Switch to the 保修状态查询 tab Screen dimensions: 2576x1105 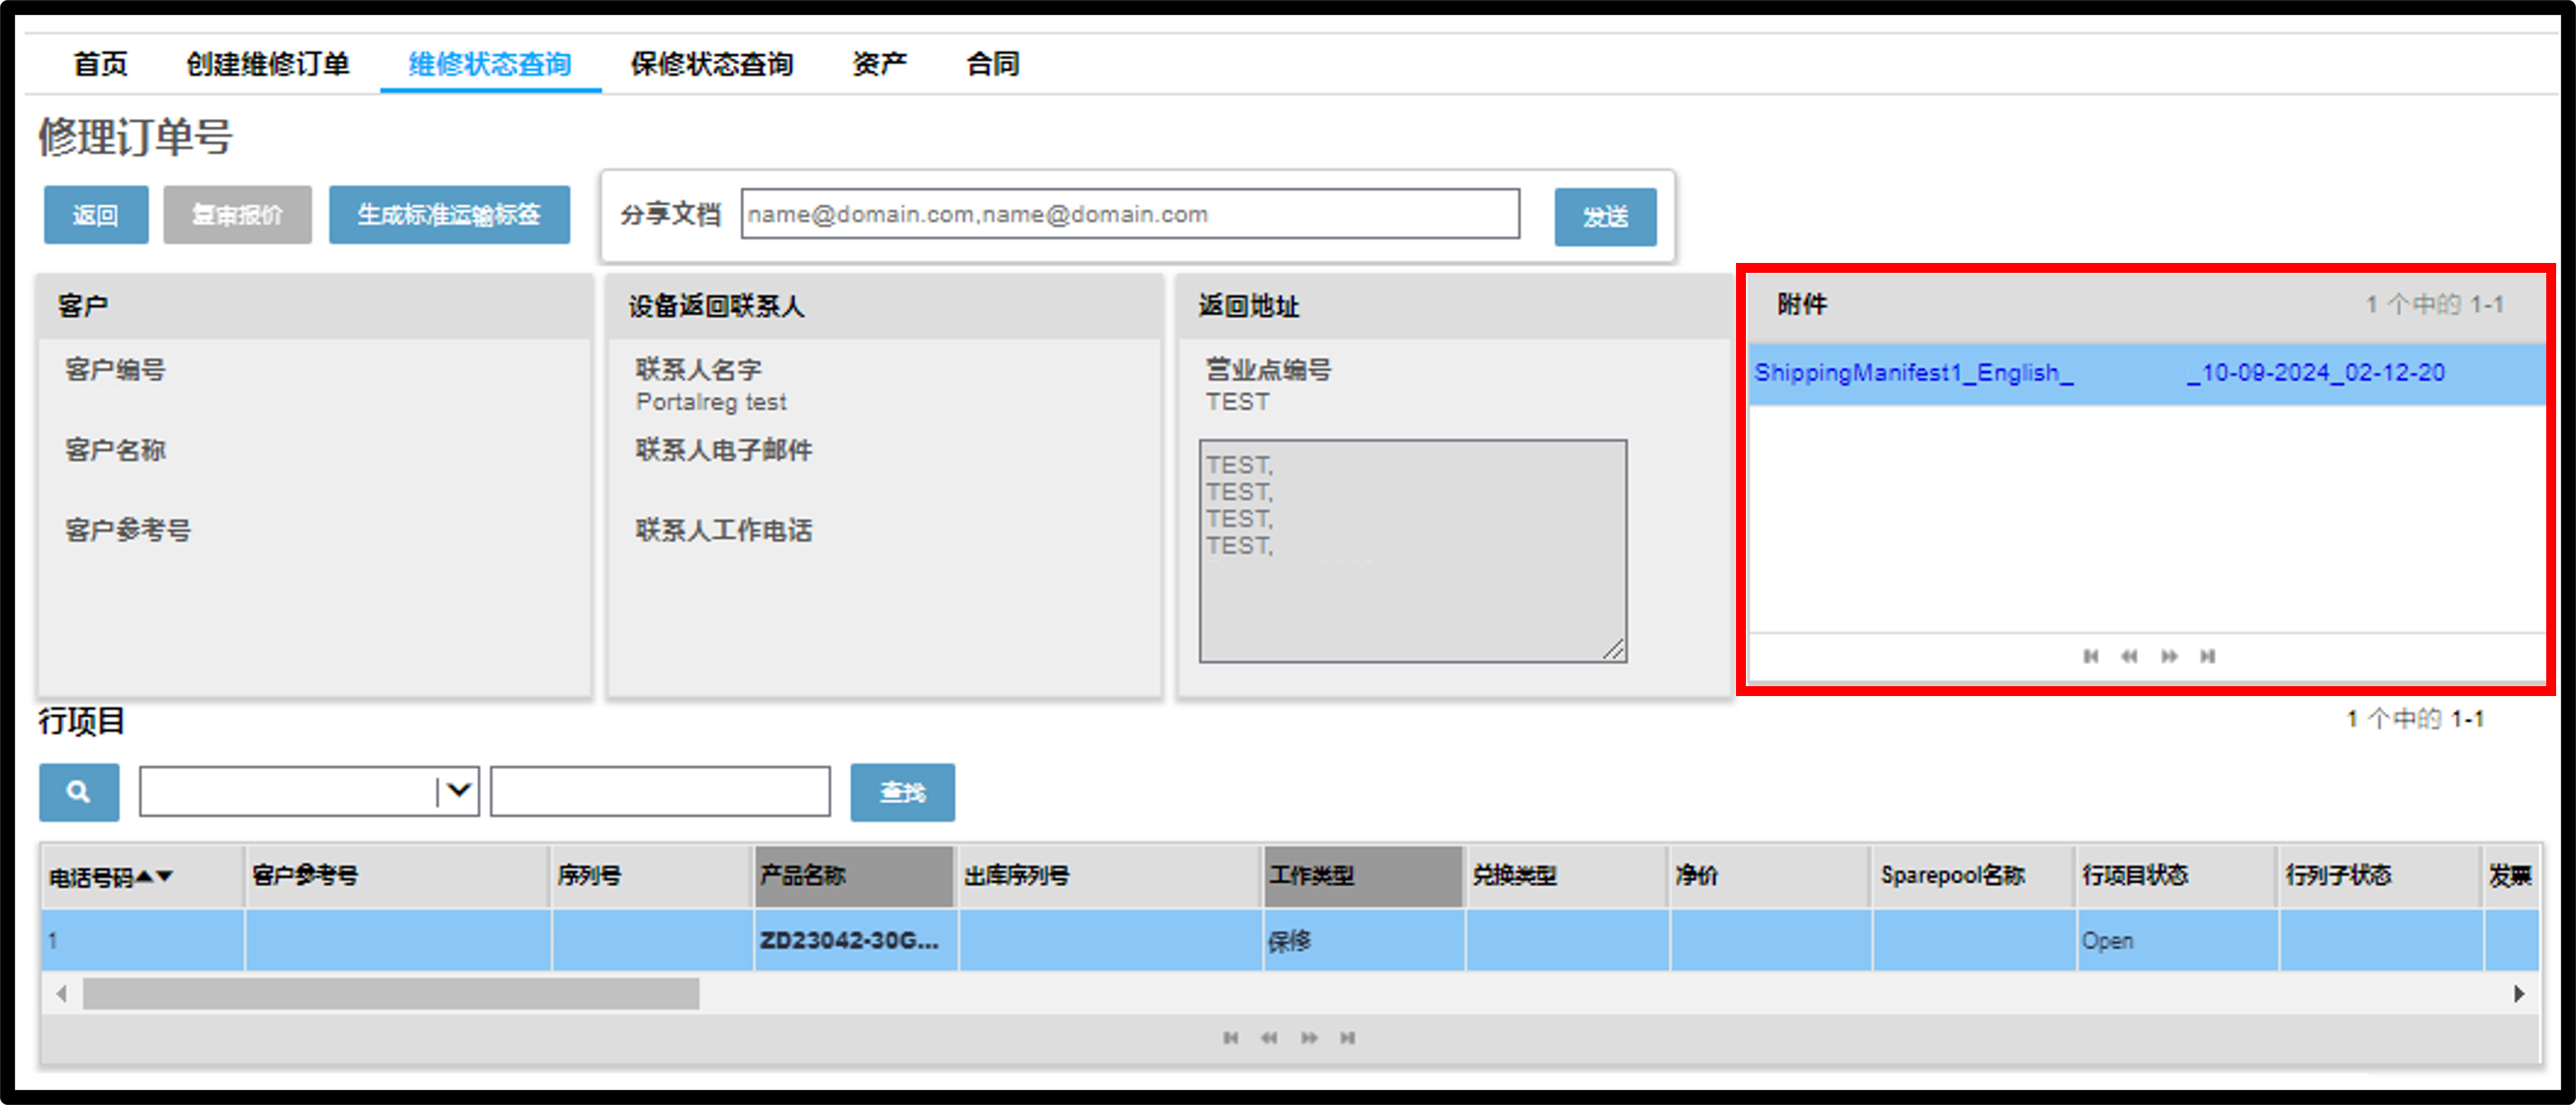711,64
